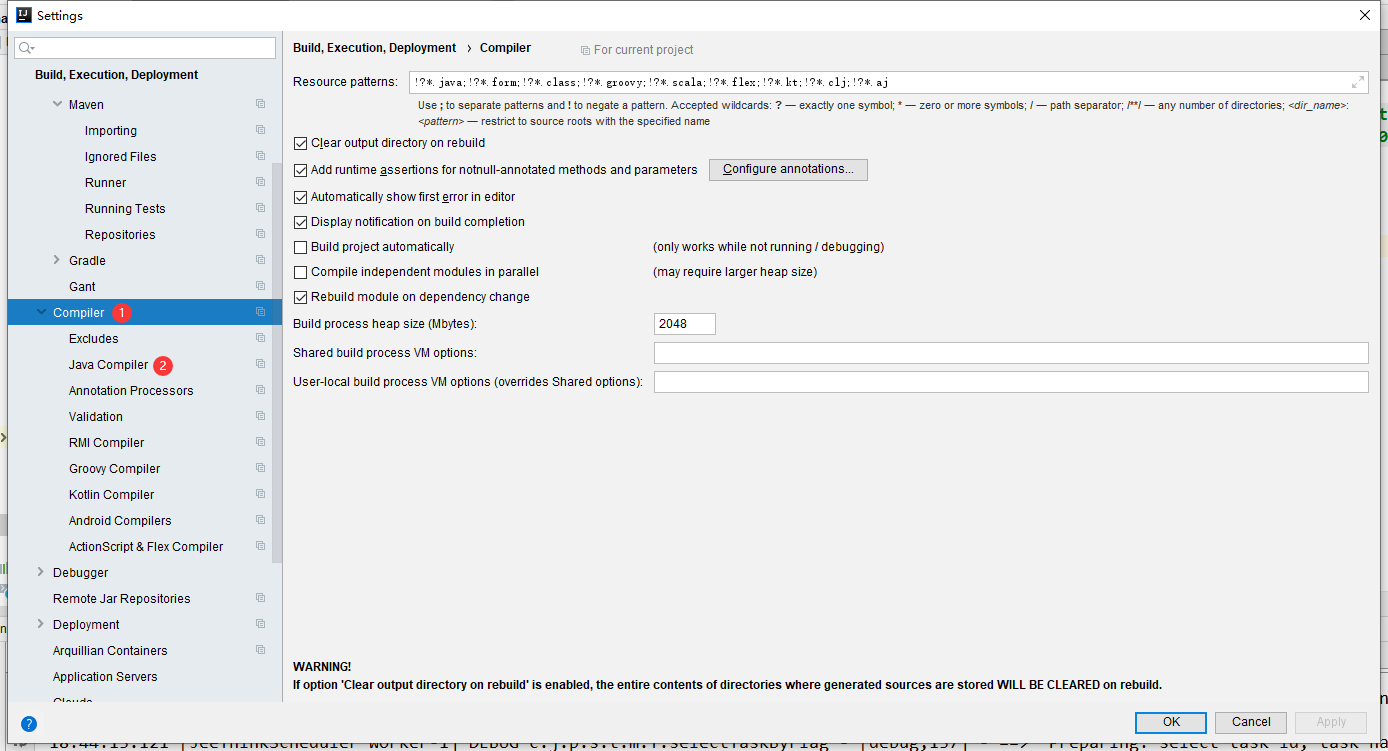Click the search magnifier icon in settings

[26, 48]
